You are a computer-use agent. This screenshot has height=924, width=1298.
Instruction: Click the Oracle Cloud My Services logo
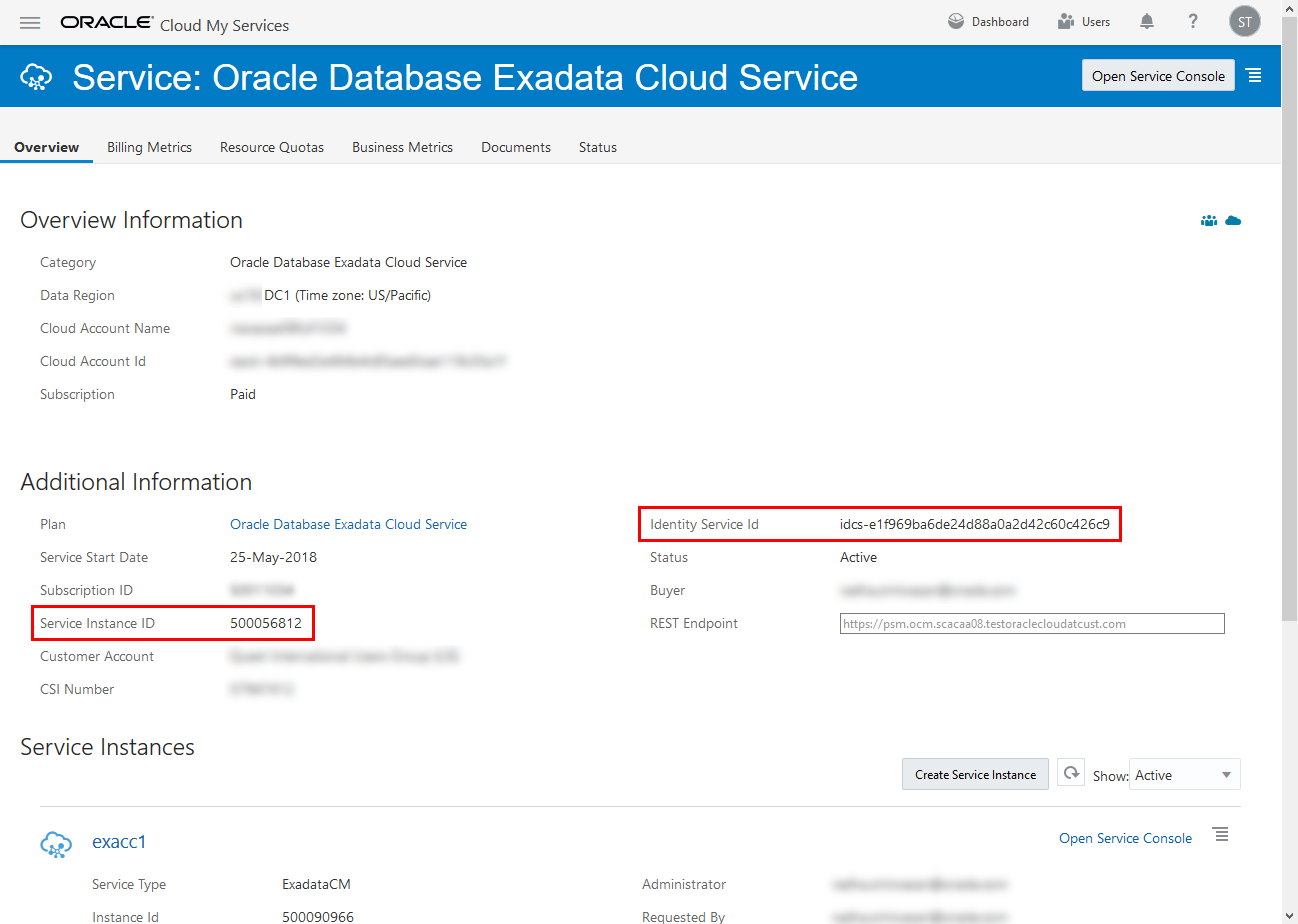pyautogui.click(x=175, y=23)
